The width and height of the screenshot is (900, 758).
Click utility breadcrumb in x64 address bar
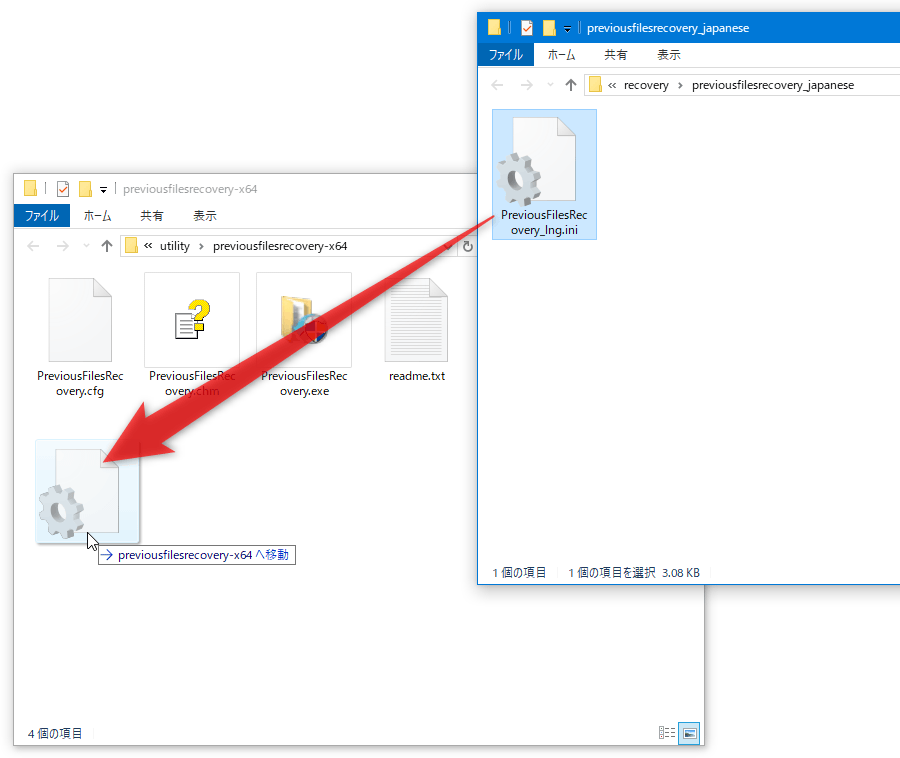click(x=174, y=246)
